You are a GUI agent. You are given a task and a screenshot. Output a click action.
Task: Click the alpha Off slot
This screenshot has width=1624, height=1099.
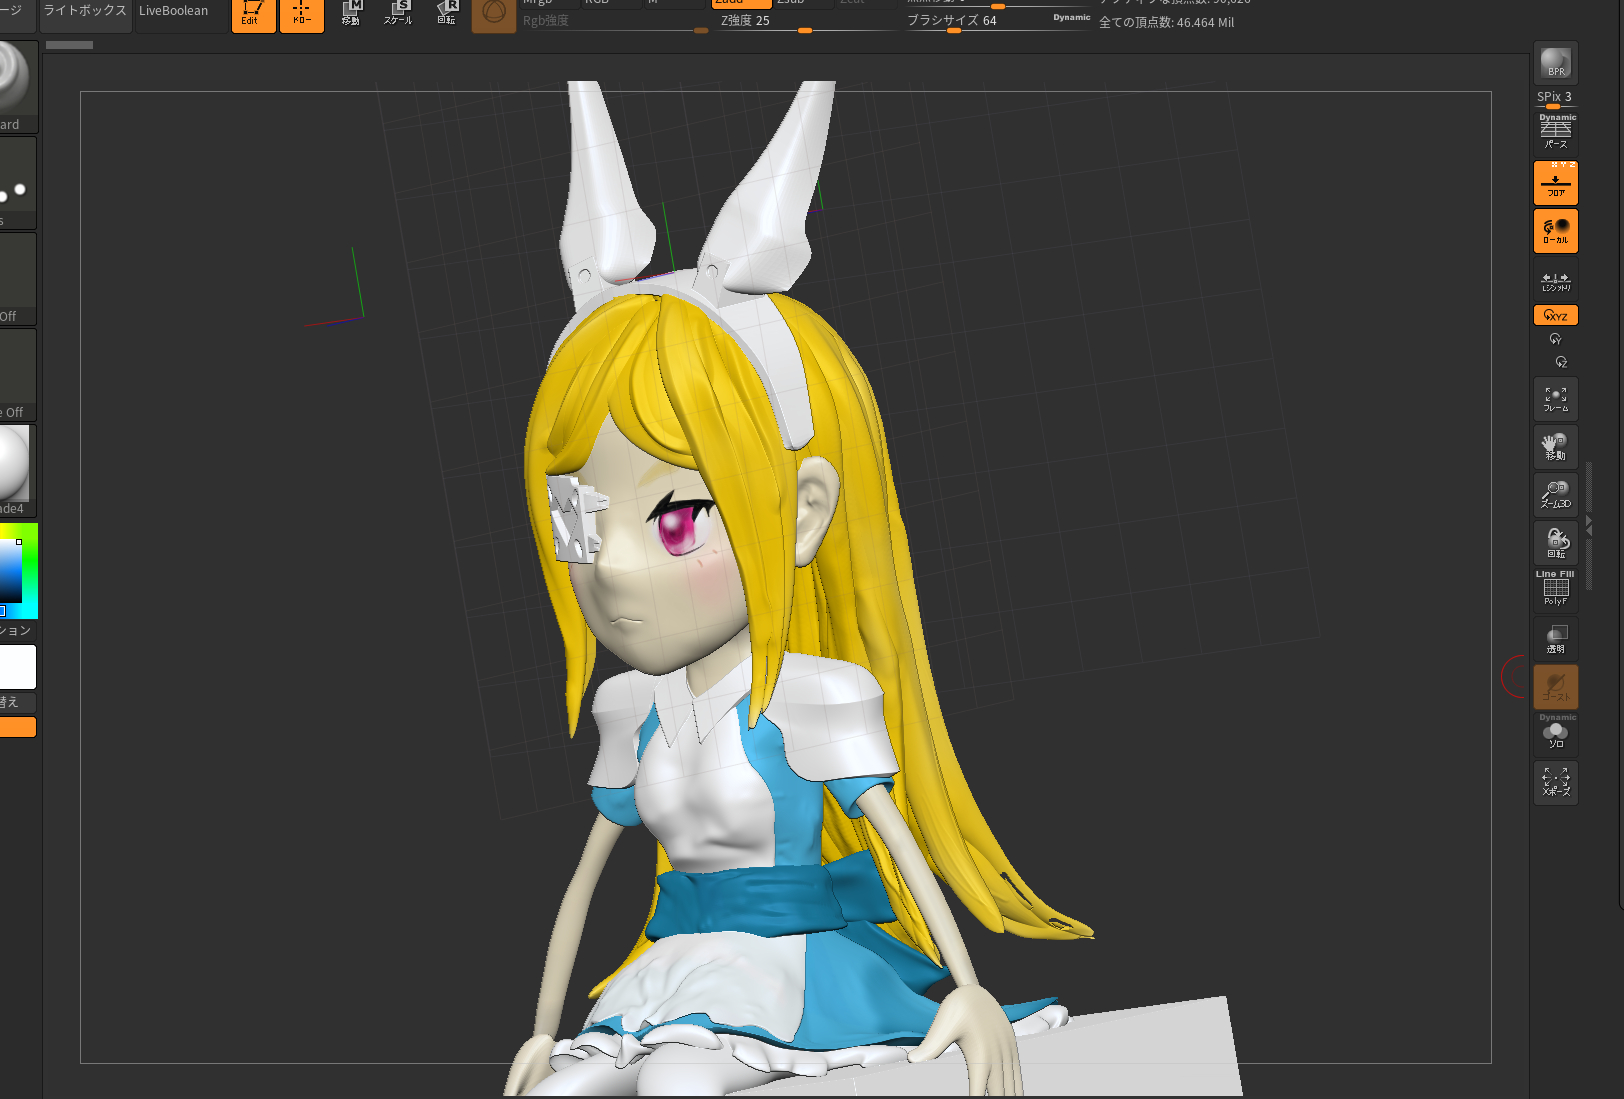(17, 279)
